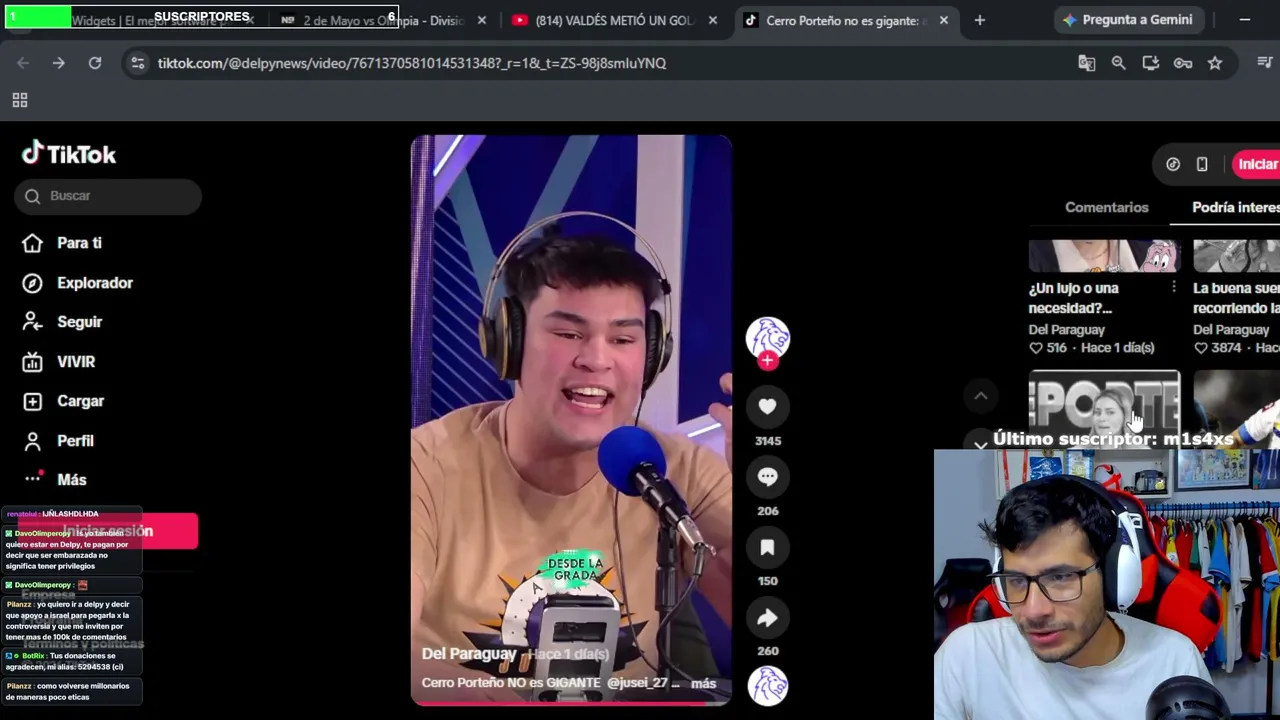
Task: Click the Iniciar login button at top right
Action: pos(1257,164)
